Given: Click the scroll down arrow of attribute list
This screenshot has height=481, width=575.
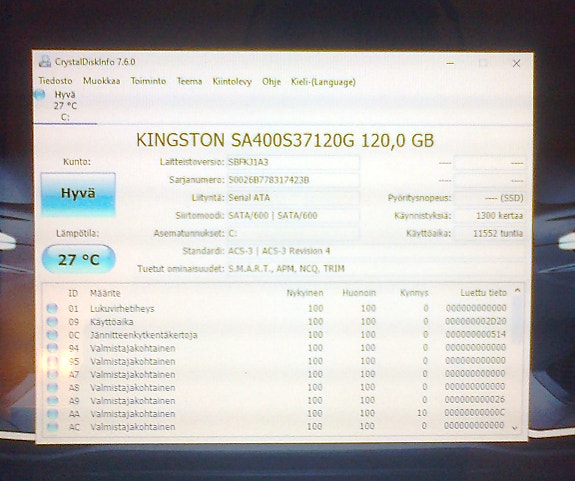Looking at the screenshot, I should tap(515, 428).
